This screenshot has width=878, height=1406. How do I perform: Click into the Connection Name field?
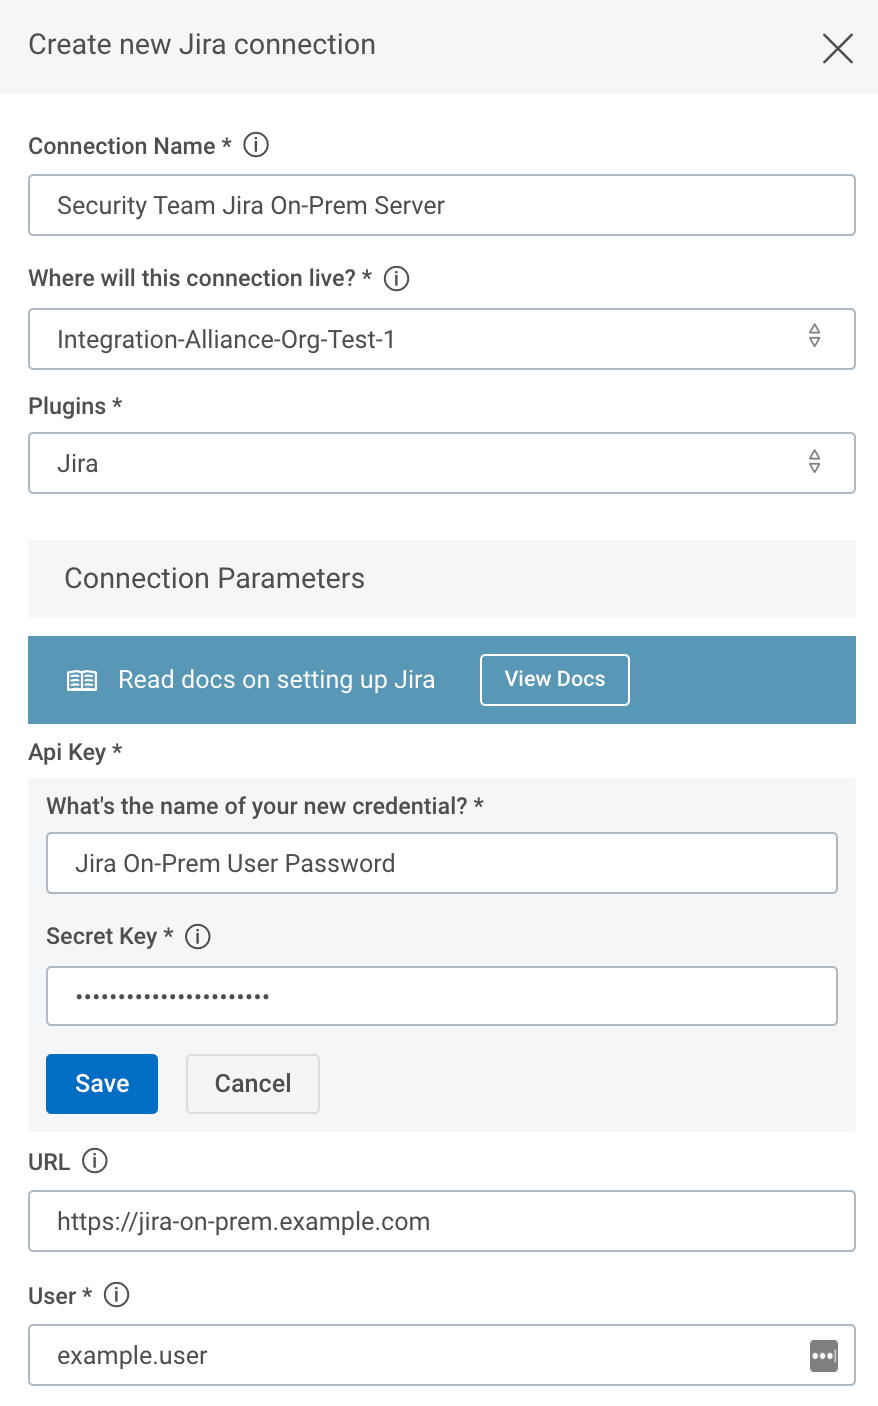[x=441, y=206]
